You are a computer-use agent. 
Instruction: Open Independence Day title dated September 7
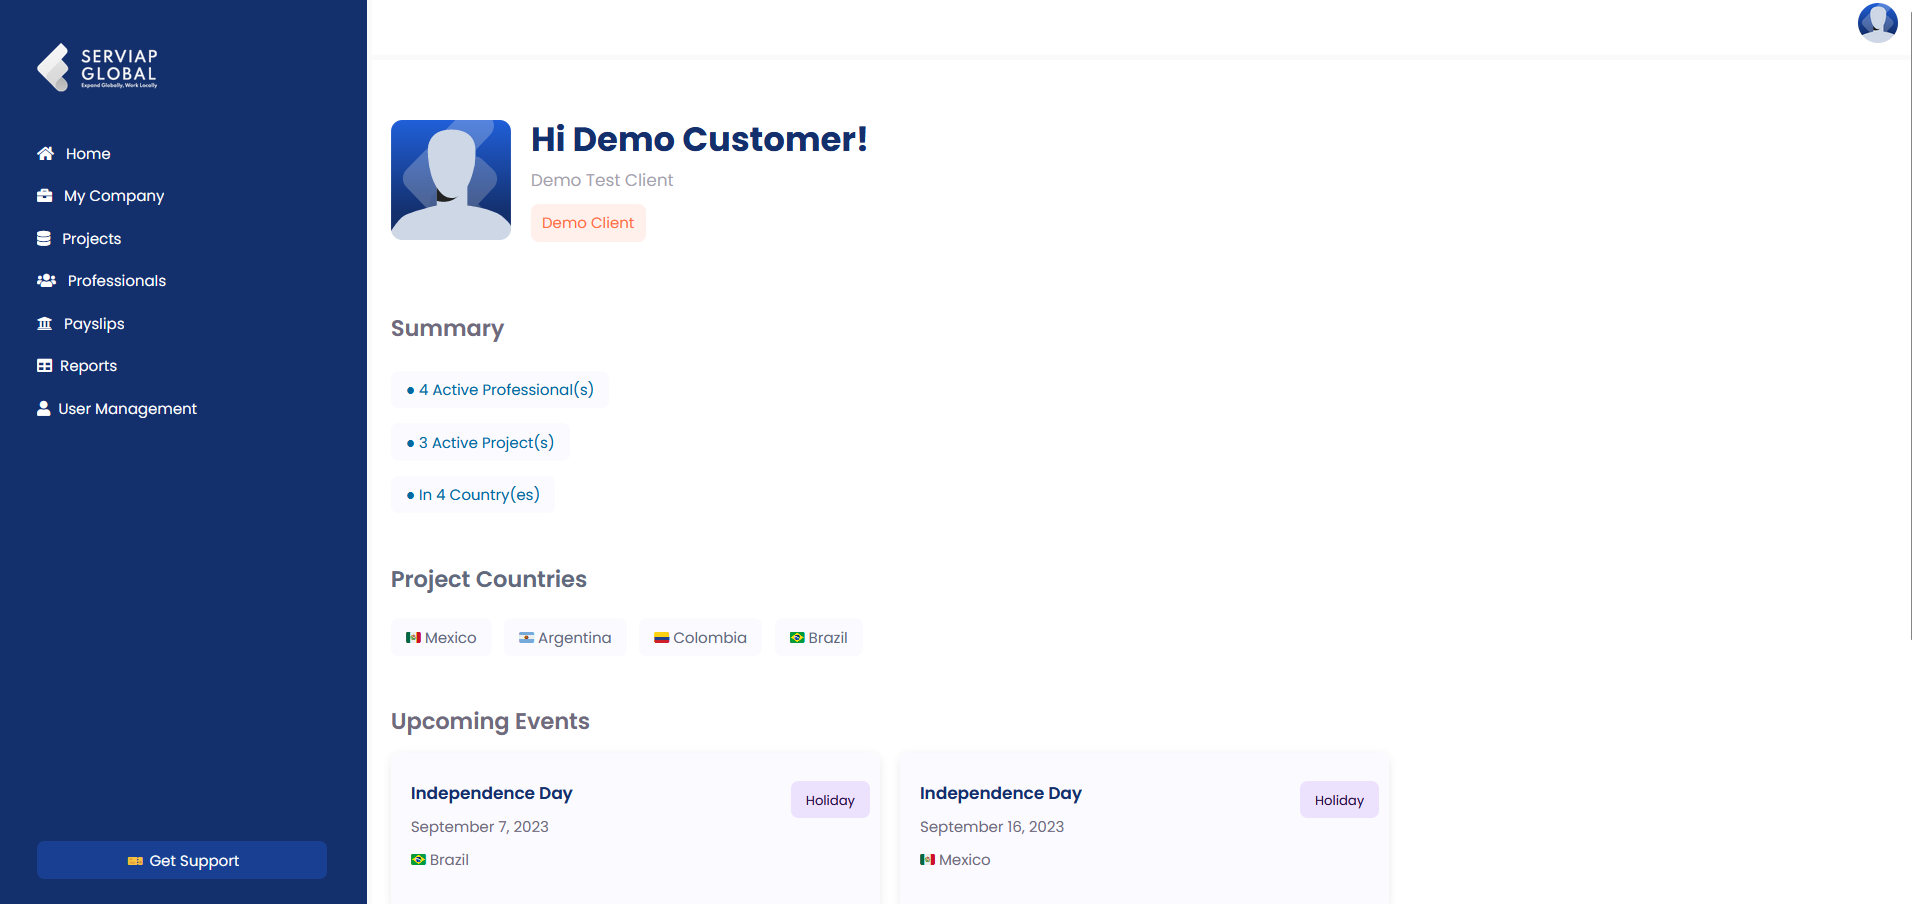[491, 793]
